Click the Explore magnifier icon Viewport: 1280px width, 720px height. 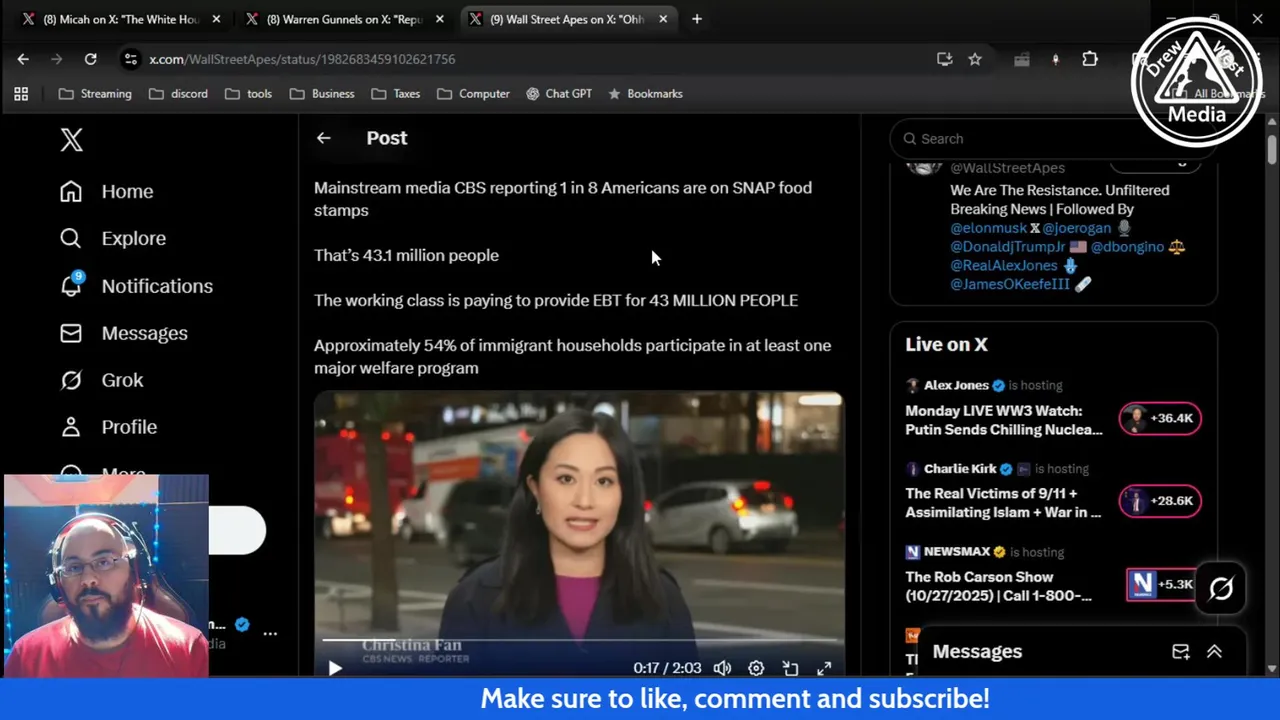coord(71,238)
